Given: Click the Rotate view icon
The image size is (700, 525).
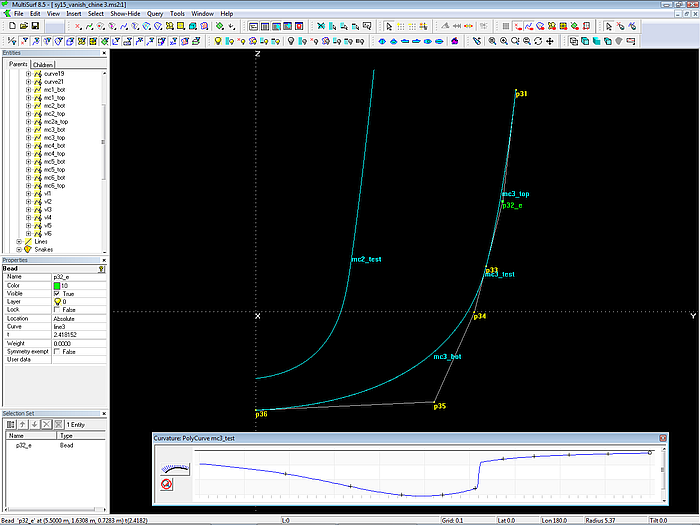Looking at the screenshot, I should [539, 41].
